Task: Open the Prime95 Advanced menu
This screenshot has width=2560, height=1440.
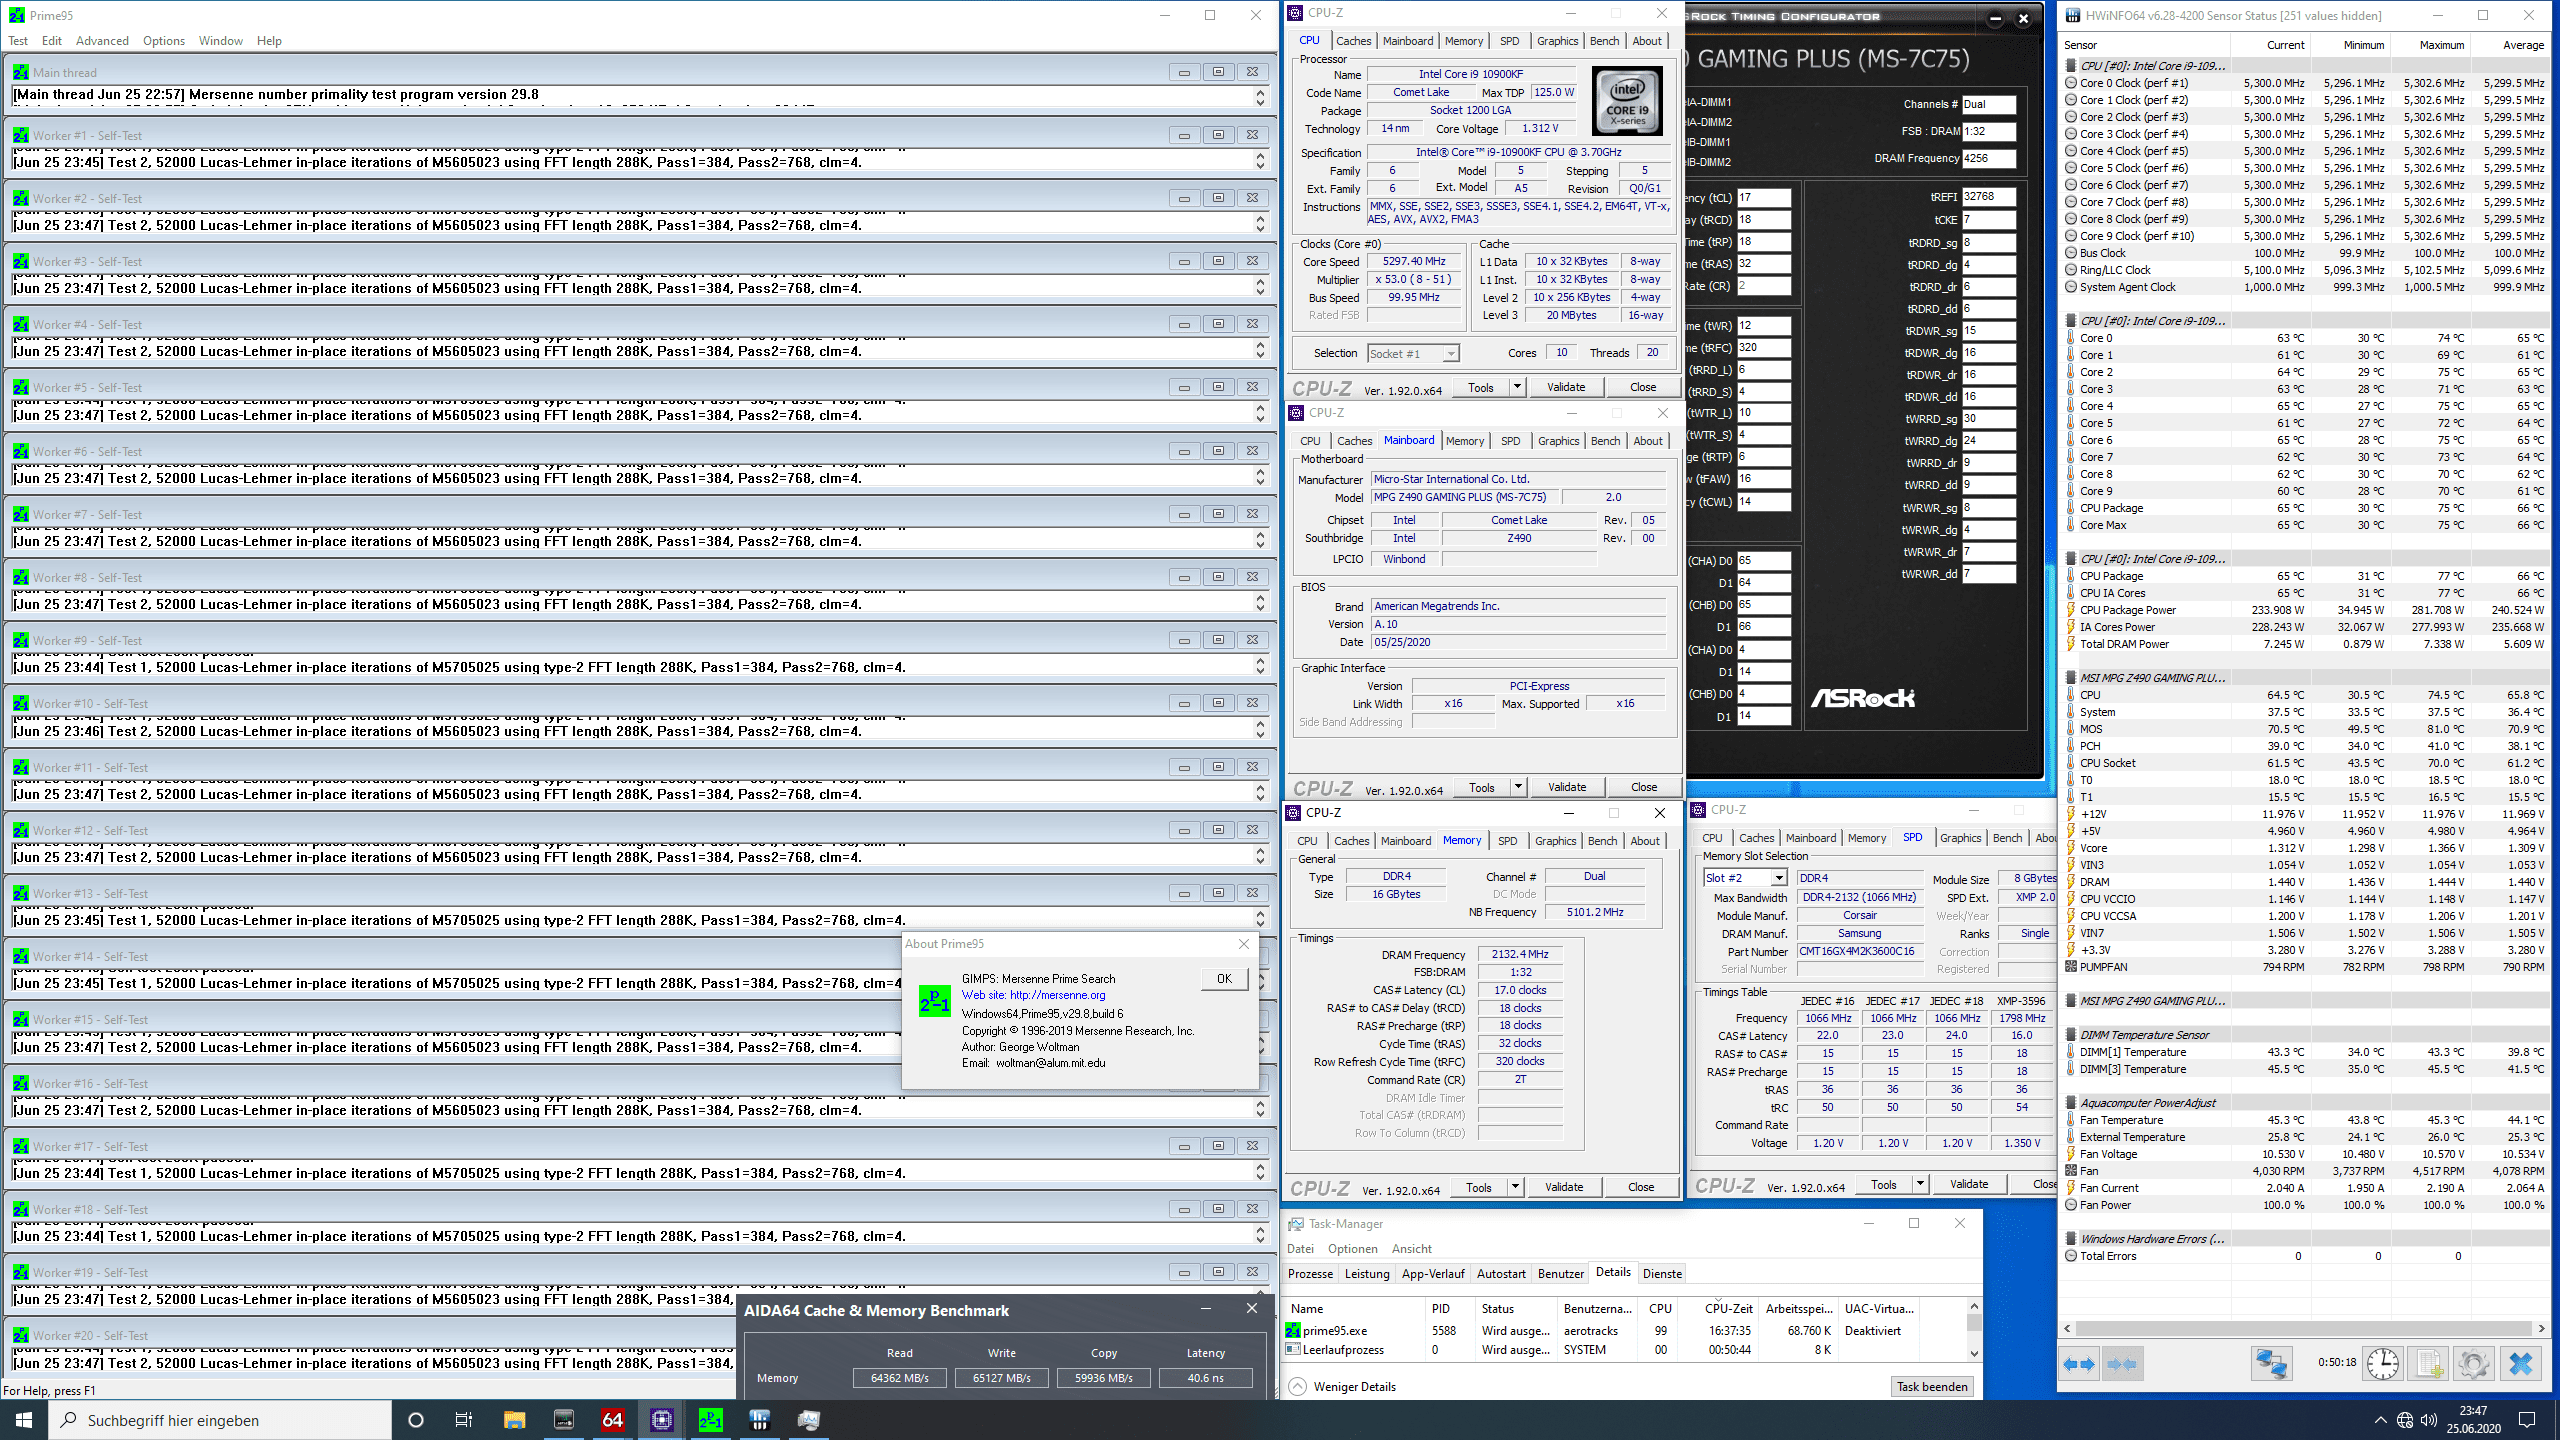Action: pos(102,41)
